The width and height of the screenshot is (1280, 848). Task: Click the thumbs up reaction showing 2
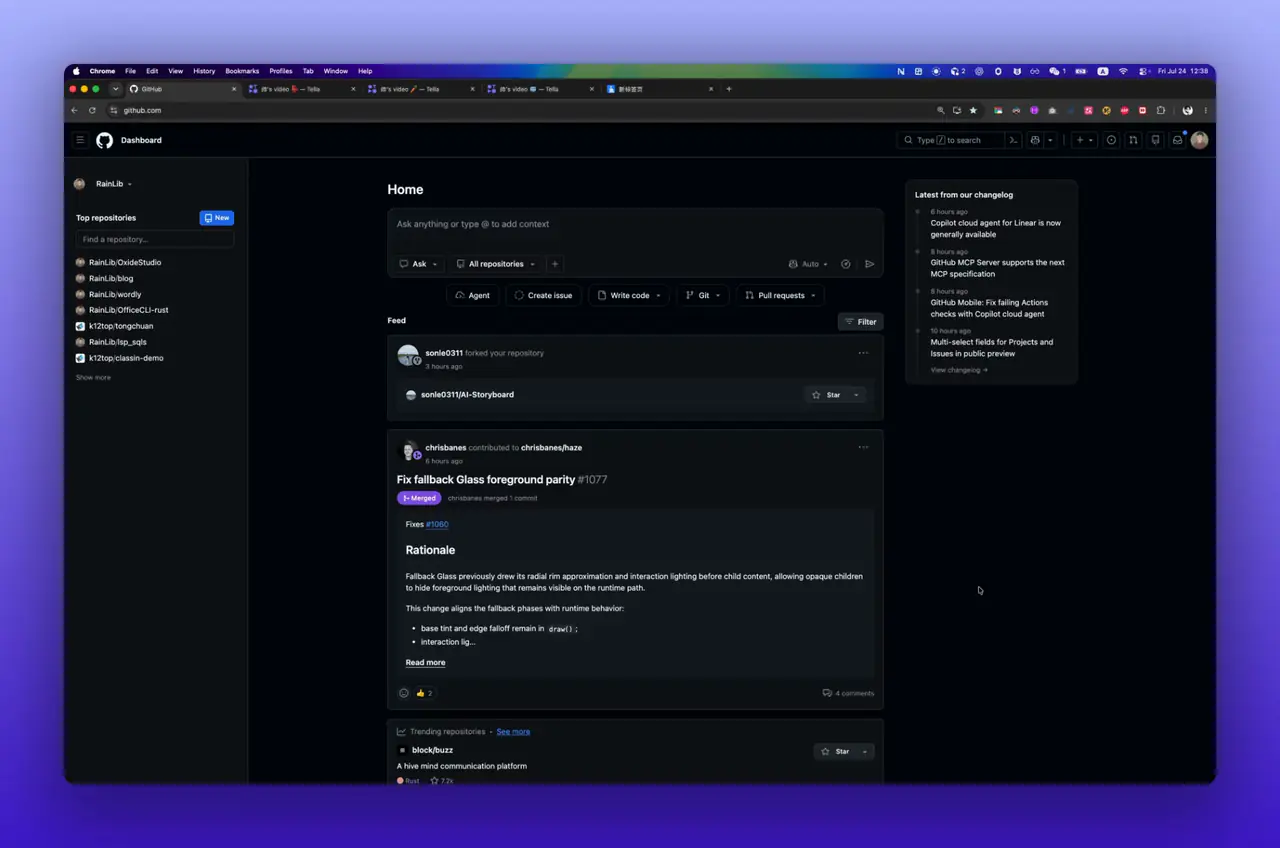424,693
